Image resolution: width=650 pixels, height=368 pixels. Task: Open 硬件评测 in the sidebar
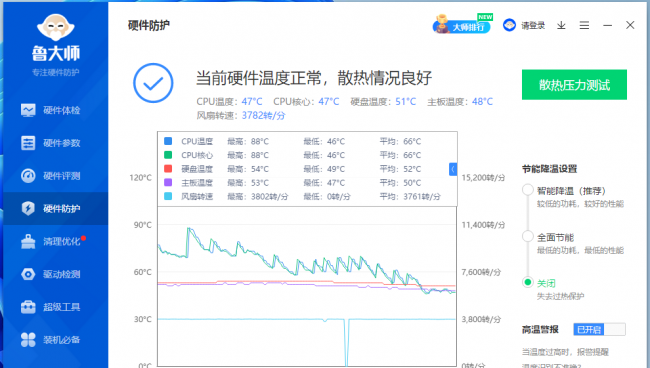pyautogui.click(x=56, y=176)
